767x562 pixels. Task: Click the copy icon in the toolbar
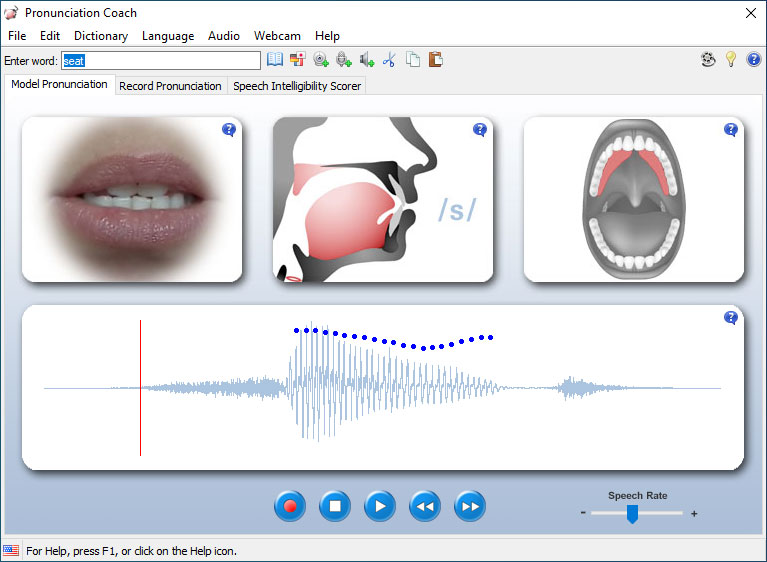(412, 60)
